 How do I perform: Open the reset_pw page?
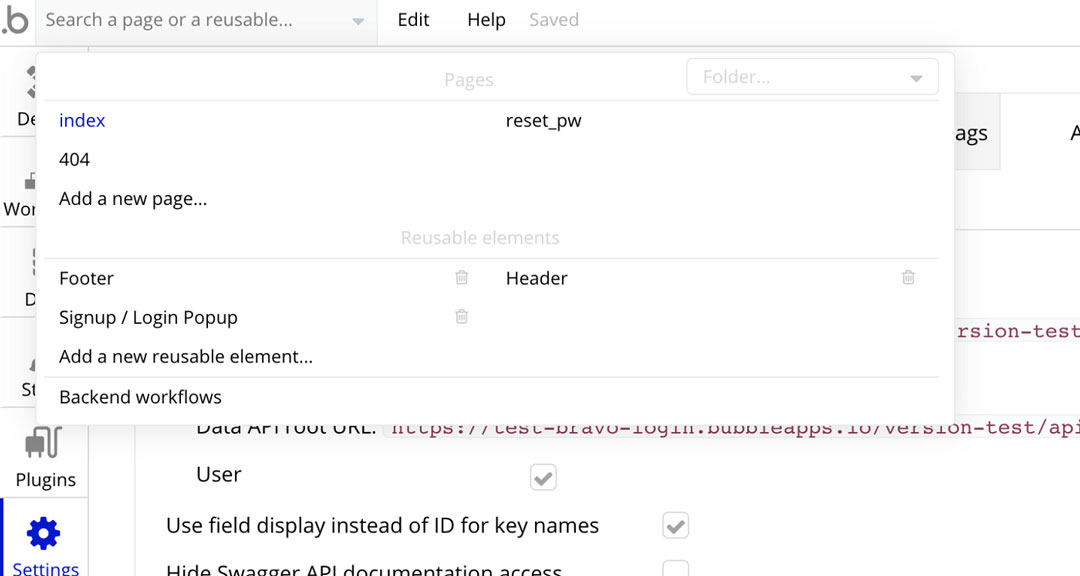click(543, 121)
